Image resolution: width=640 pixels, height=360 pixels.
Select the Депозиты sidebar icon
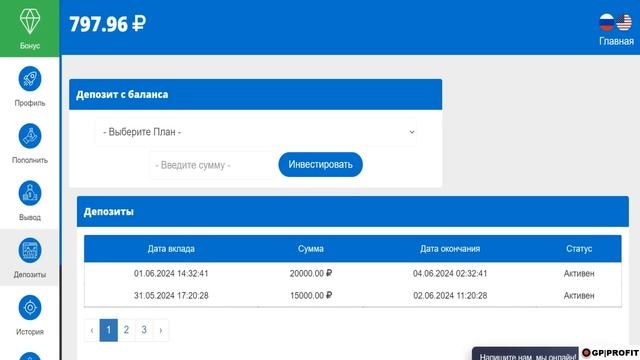pyautogui.click(x=30, y=250)
